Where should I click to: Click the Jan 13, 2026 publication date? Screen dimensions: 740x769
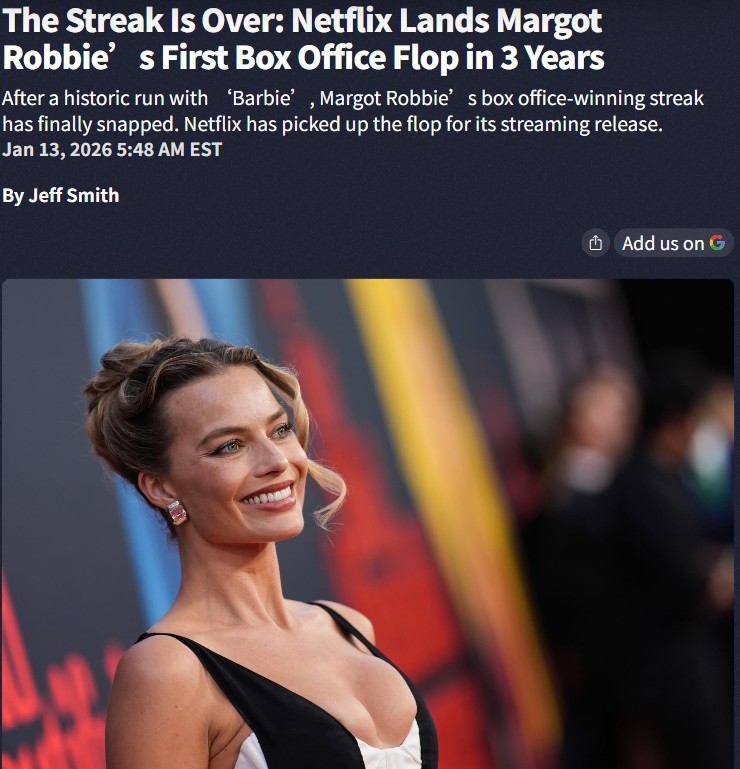pos(57,150)
